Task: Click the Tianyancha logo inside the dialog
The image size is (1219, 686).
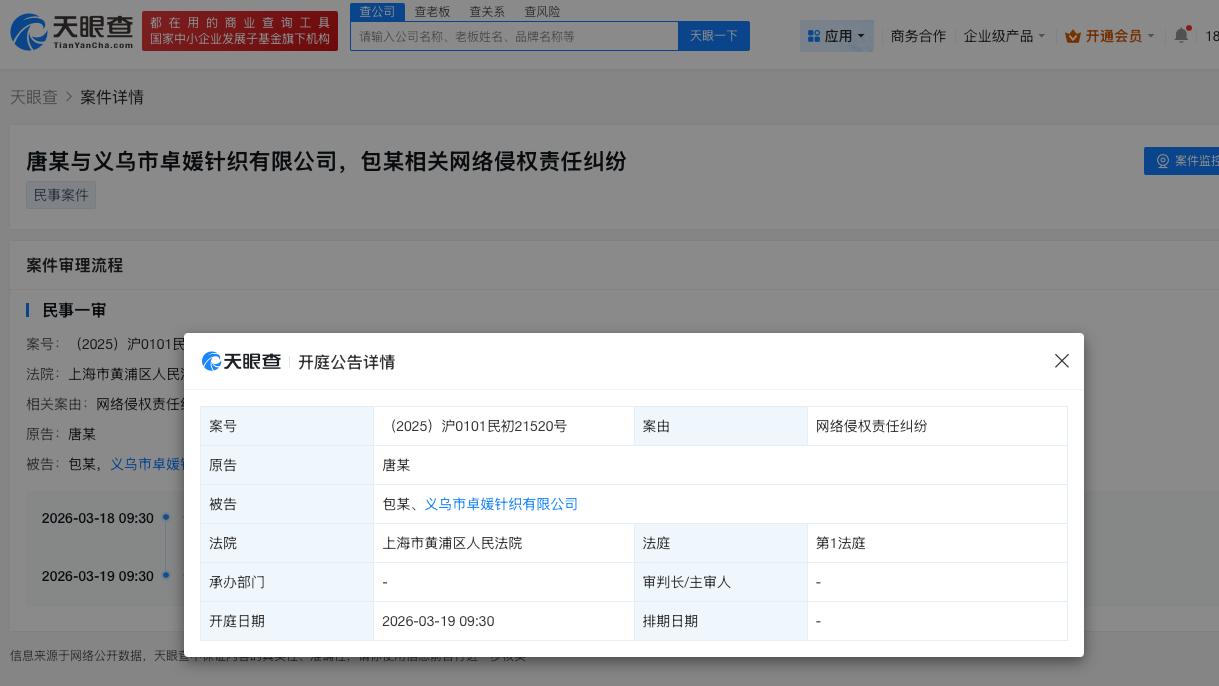Action: click(241, 361)
